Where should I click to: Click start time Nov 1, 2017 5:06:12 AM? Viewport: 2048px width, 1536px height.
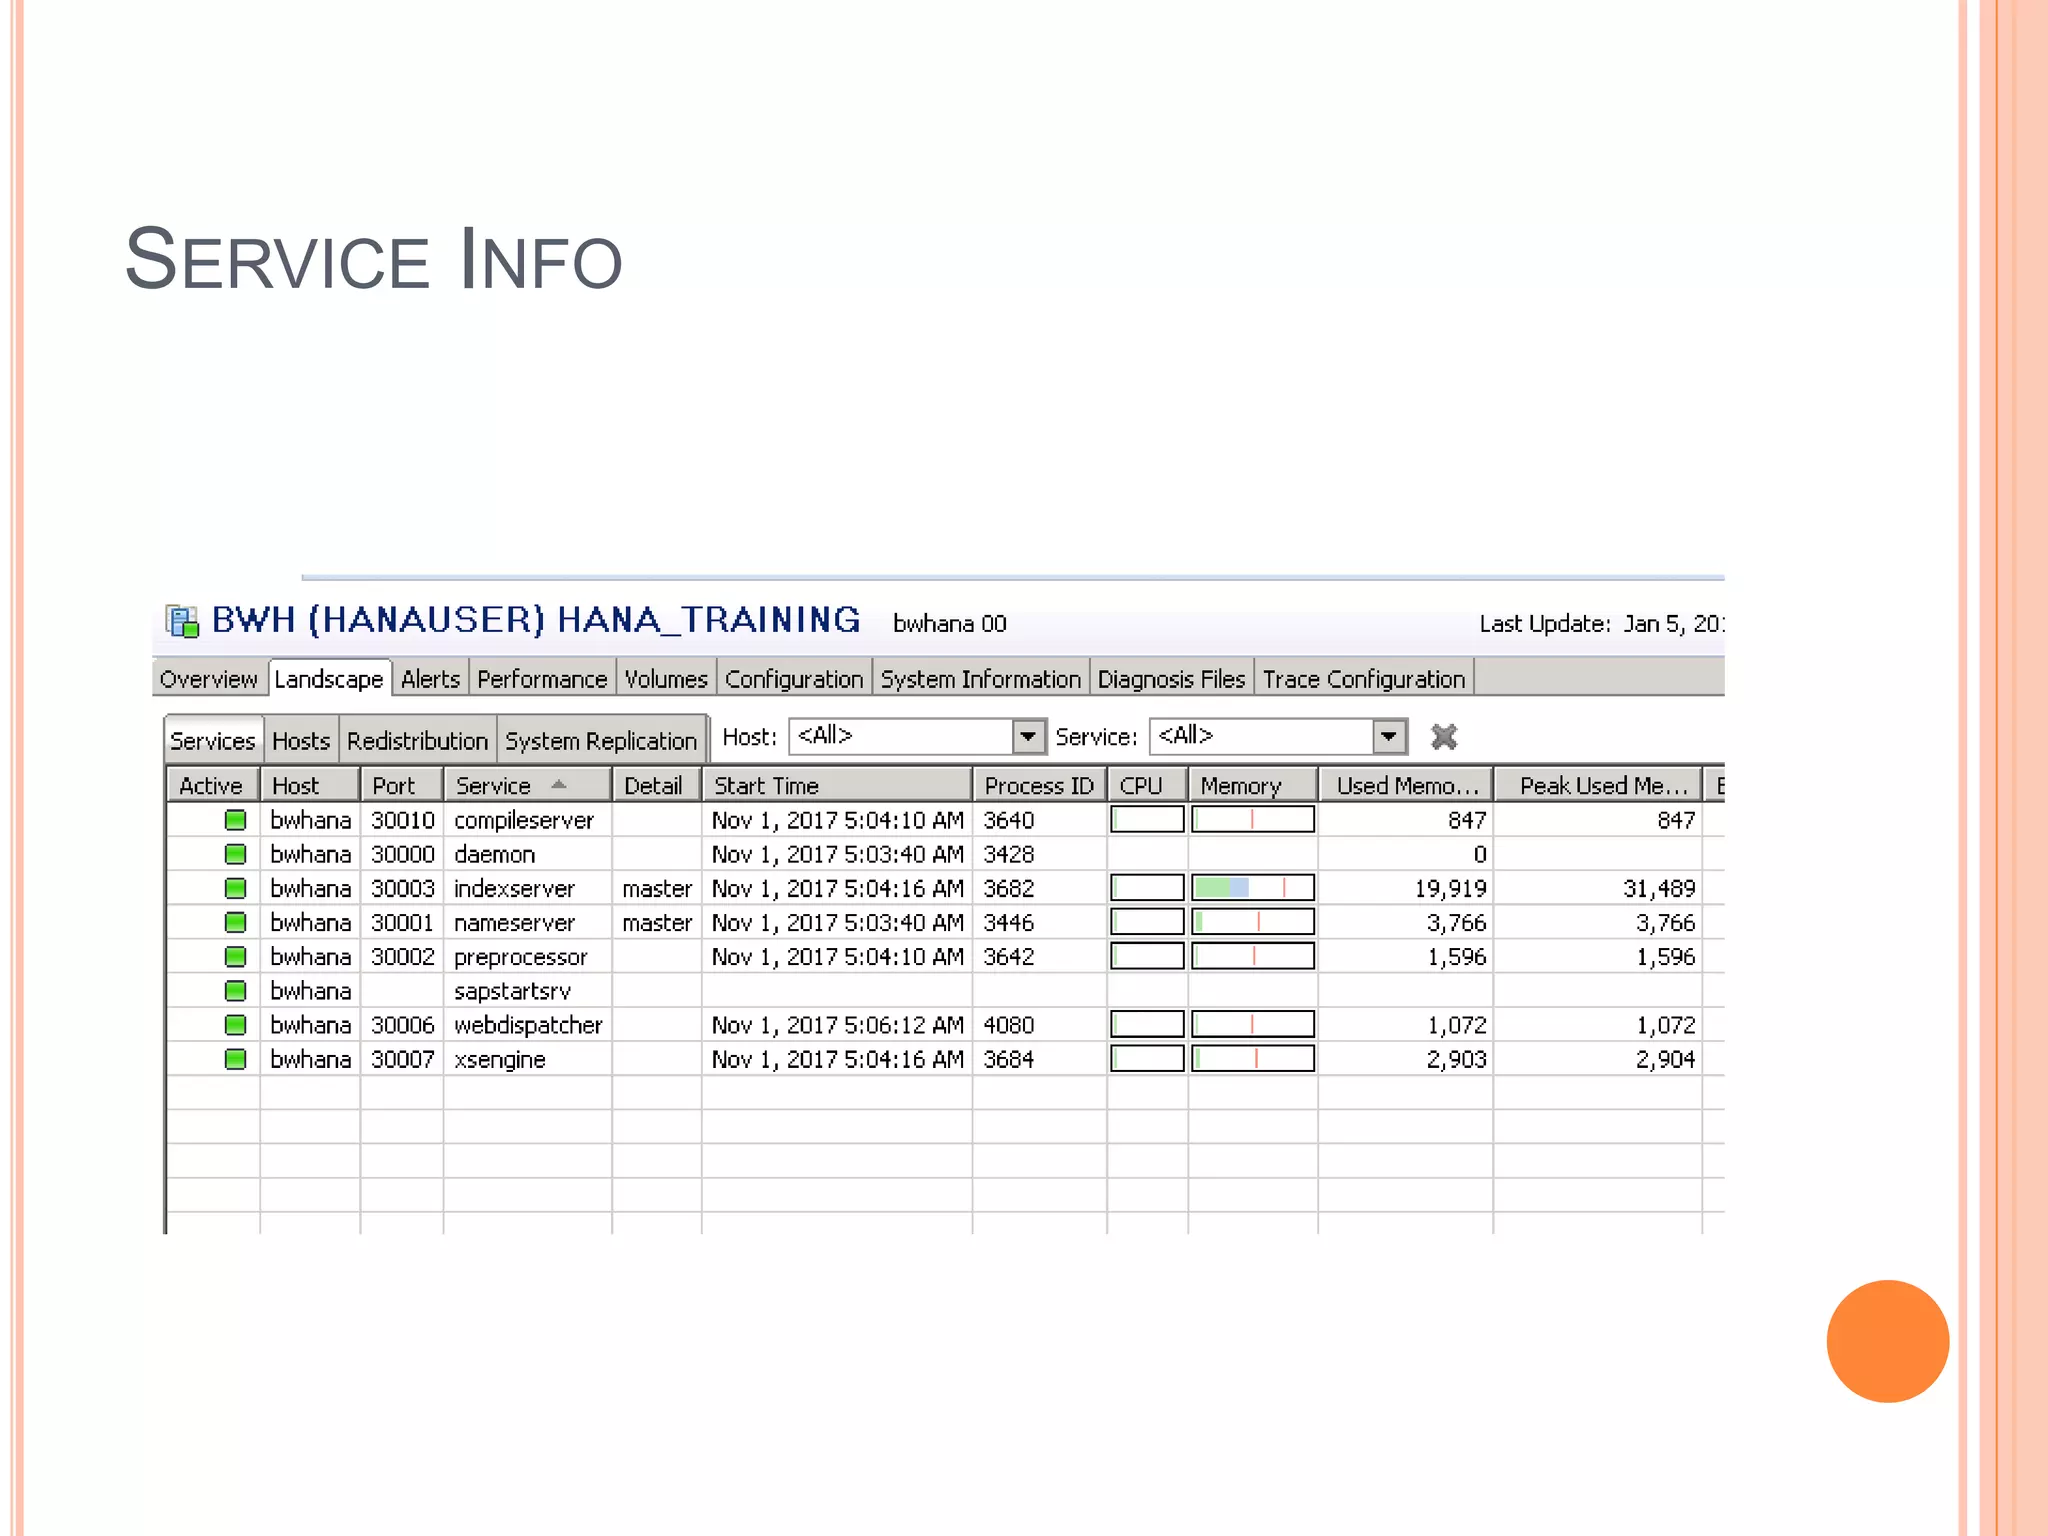(837, 1025)
